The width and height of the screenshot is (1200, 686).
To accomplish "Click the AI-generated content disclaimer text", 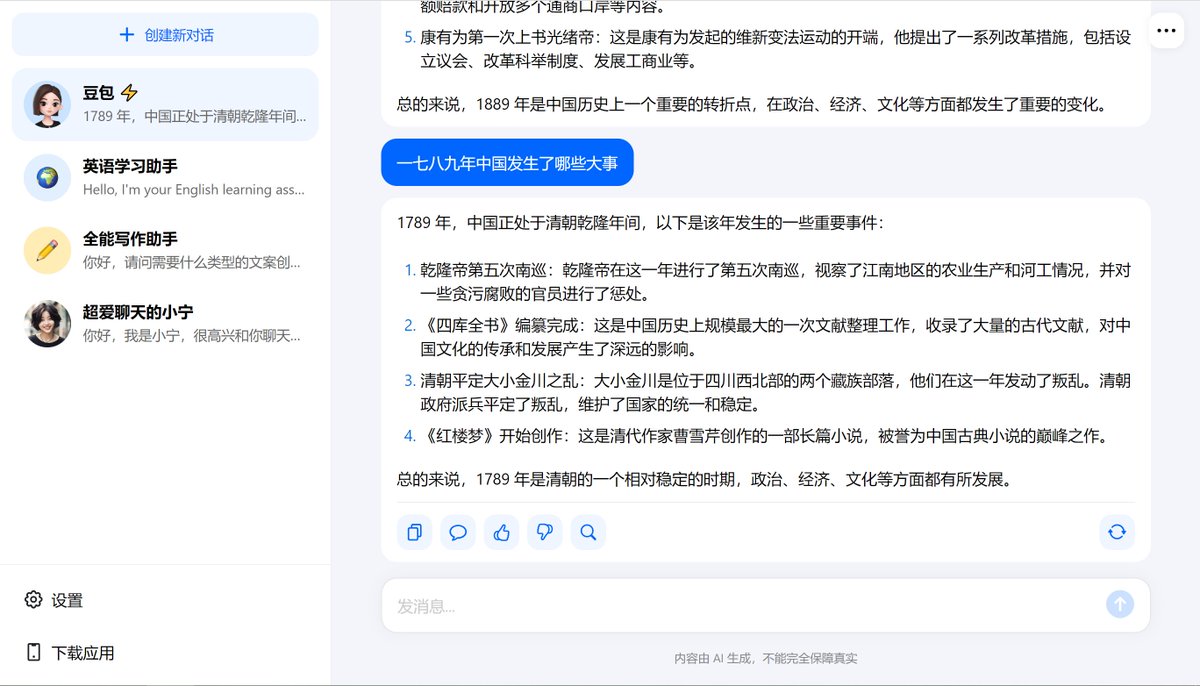I will coord(768,658).
